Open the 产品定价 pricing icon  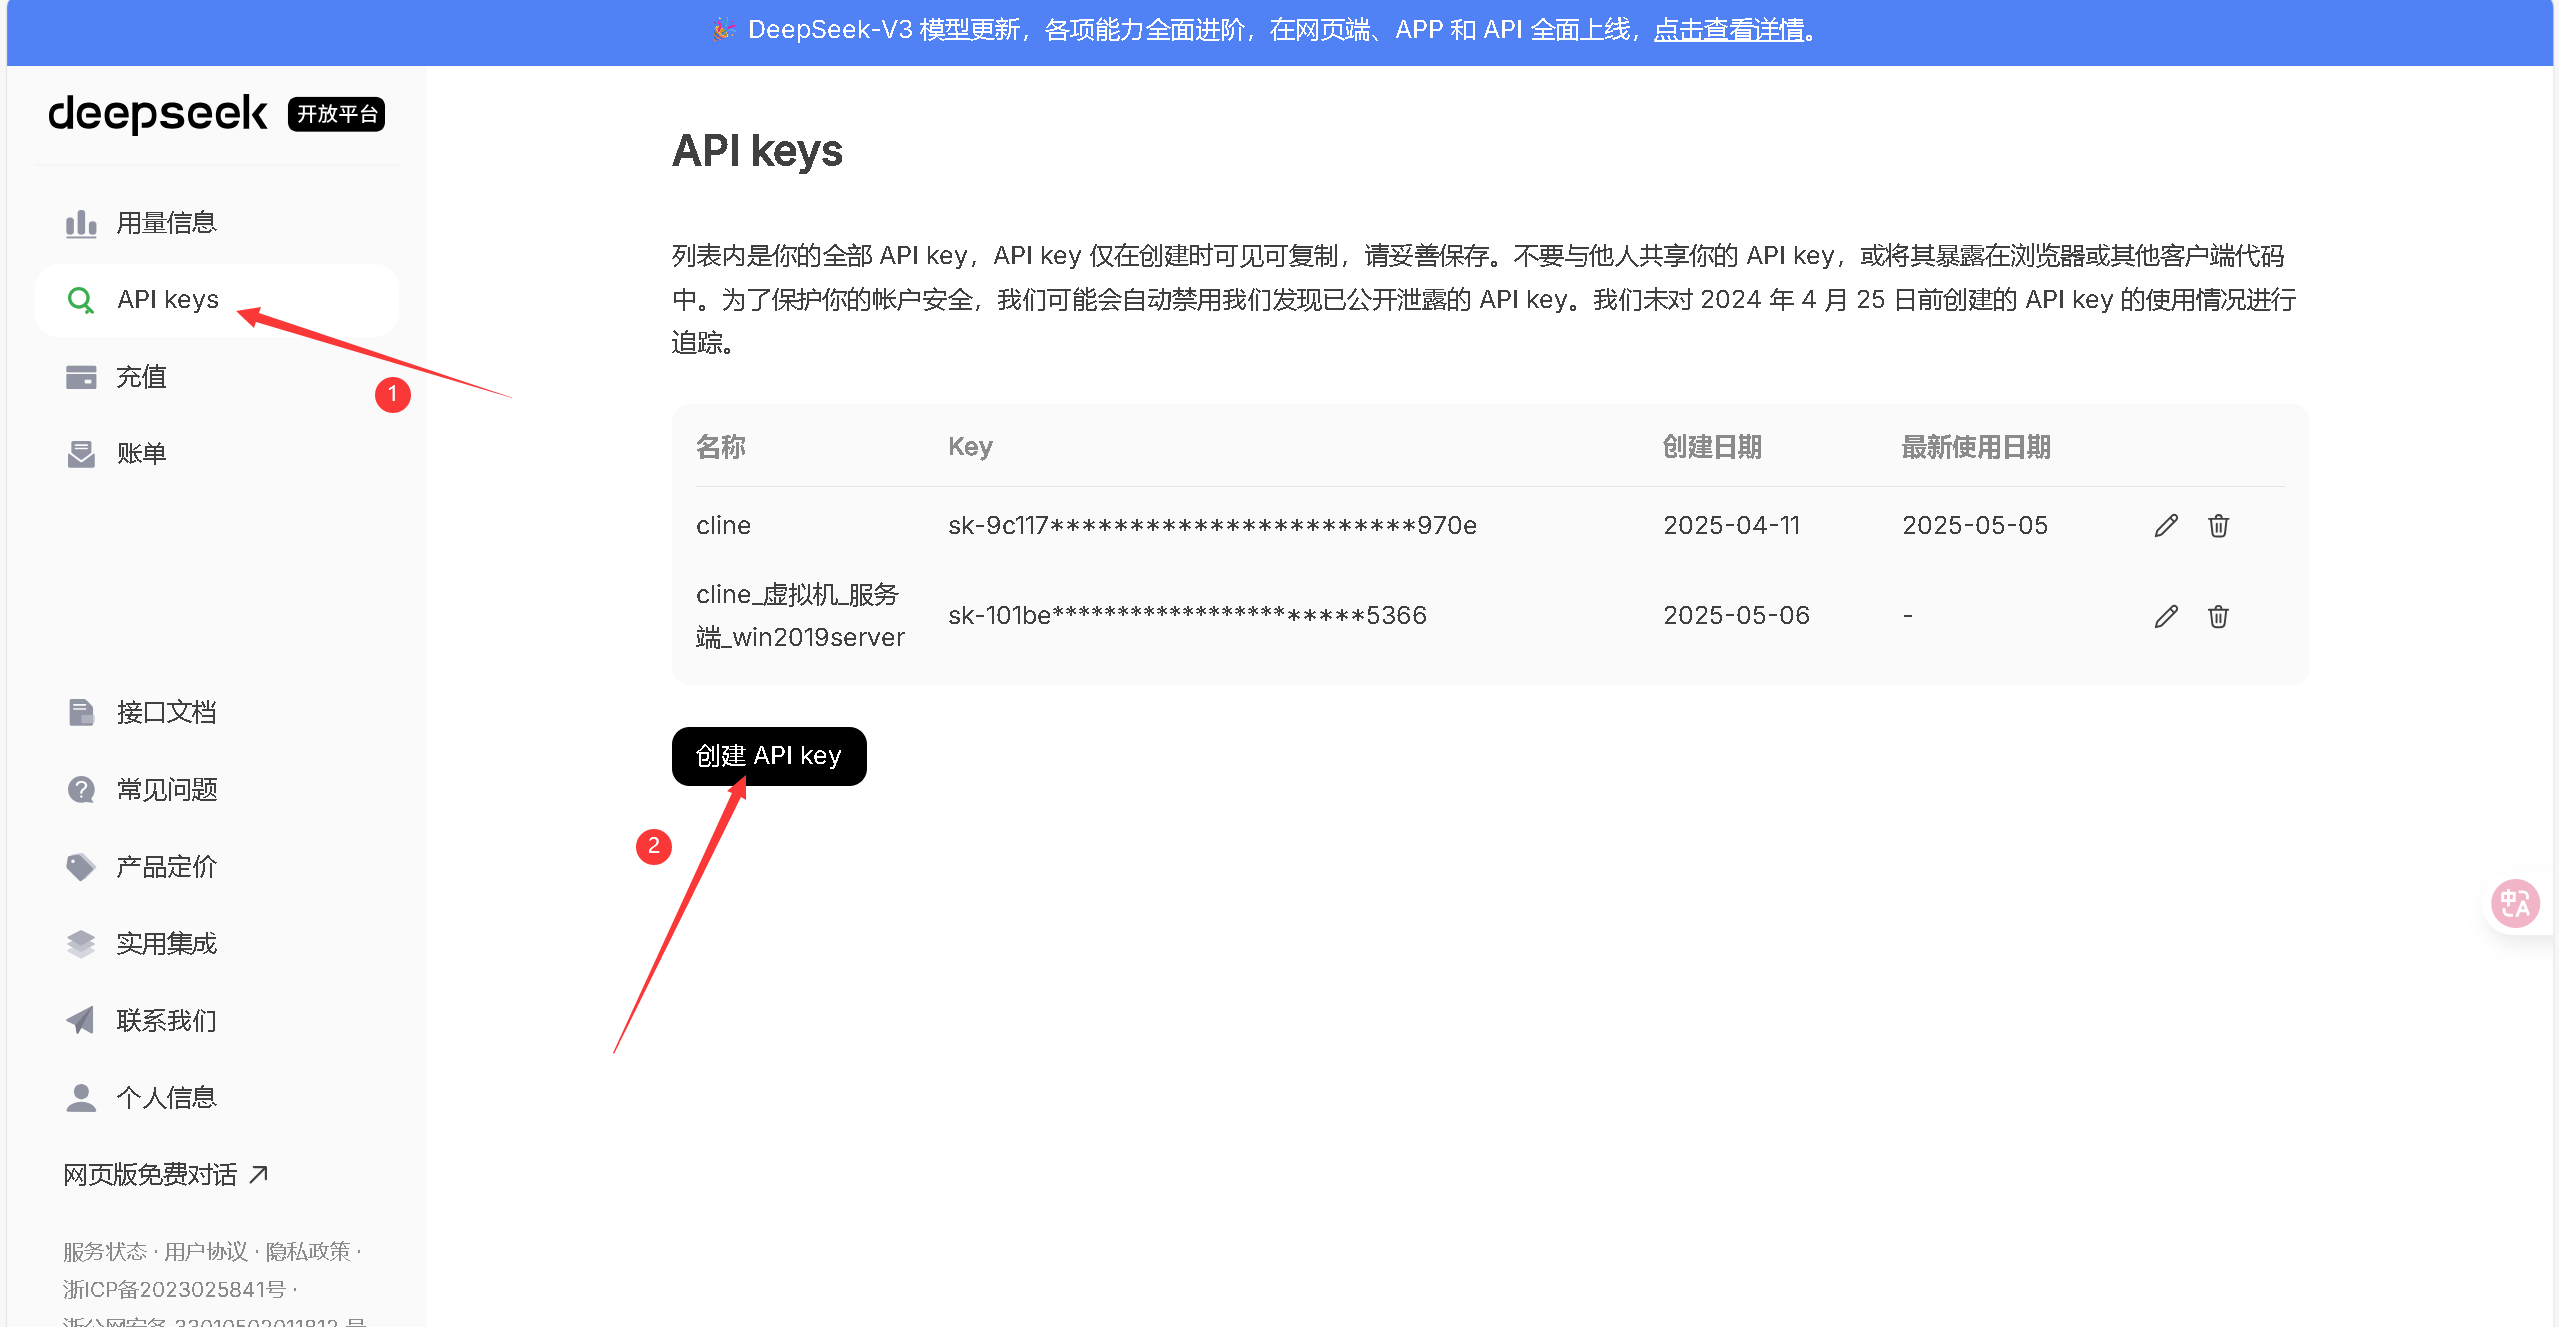pos(80,866)
